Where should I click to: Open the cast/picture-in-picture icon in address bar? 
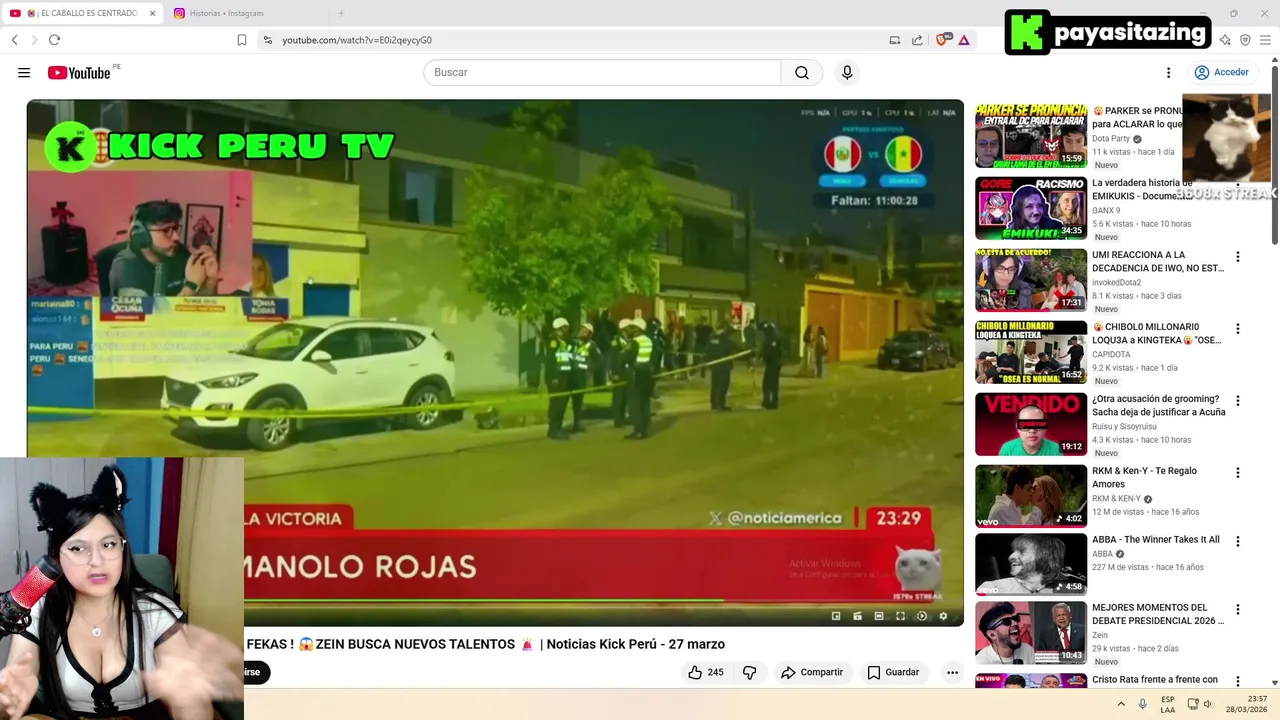point(895,40)
